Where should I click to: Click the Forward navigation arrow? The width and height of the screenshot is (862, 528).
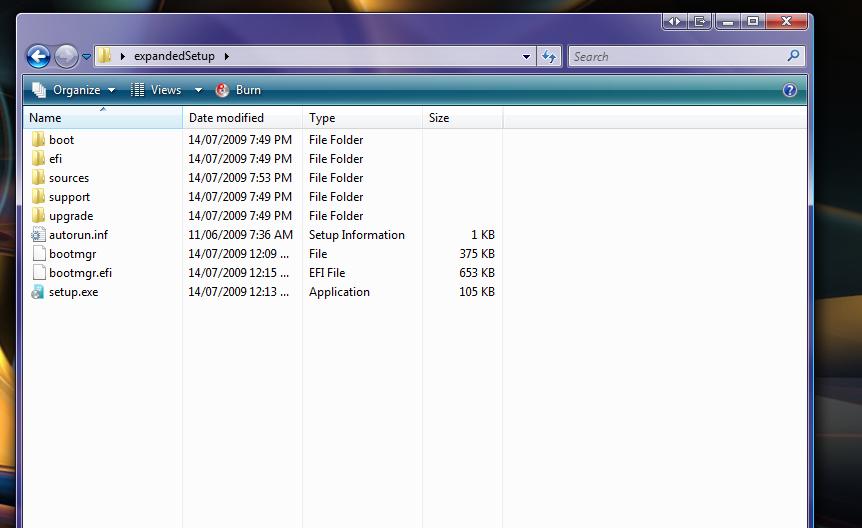click(x=66, y=56)
